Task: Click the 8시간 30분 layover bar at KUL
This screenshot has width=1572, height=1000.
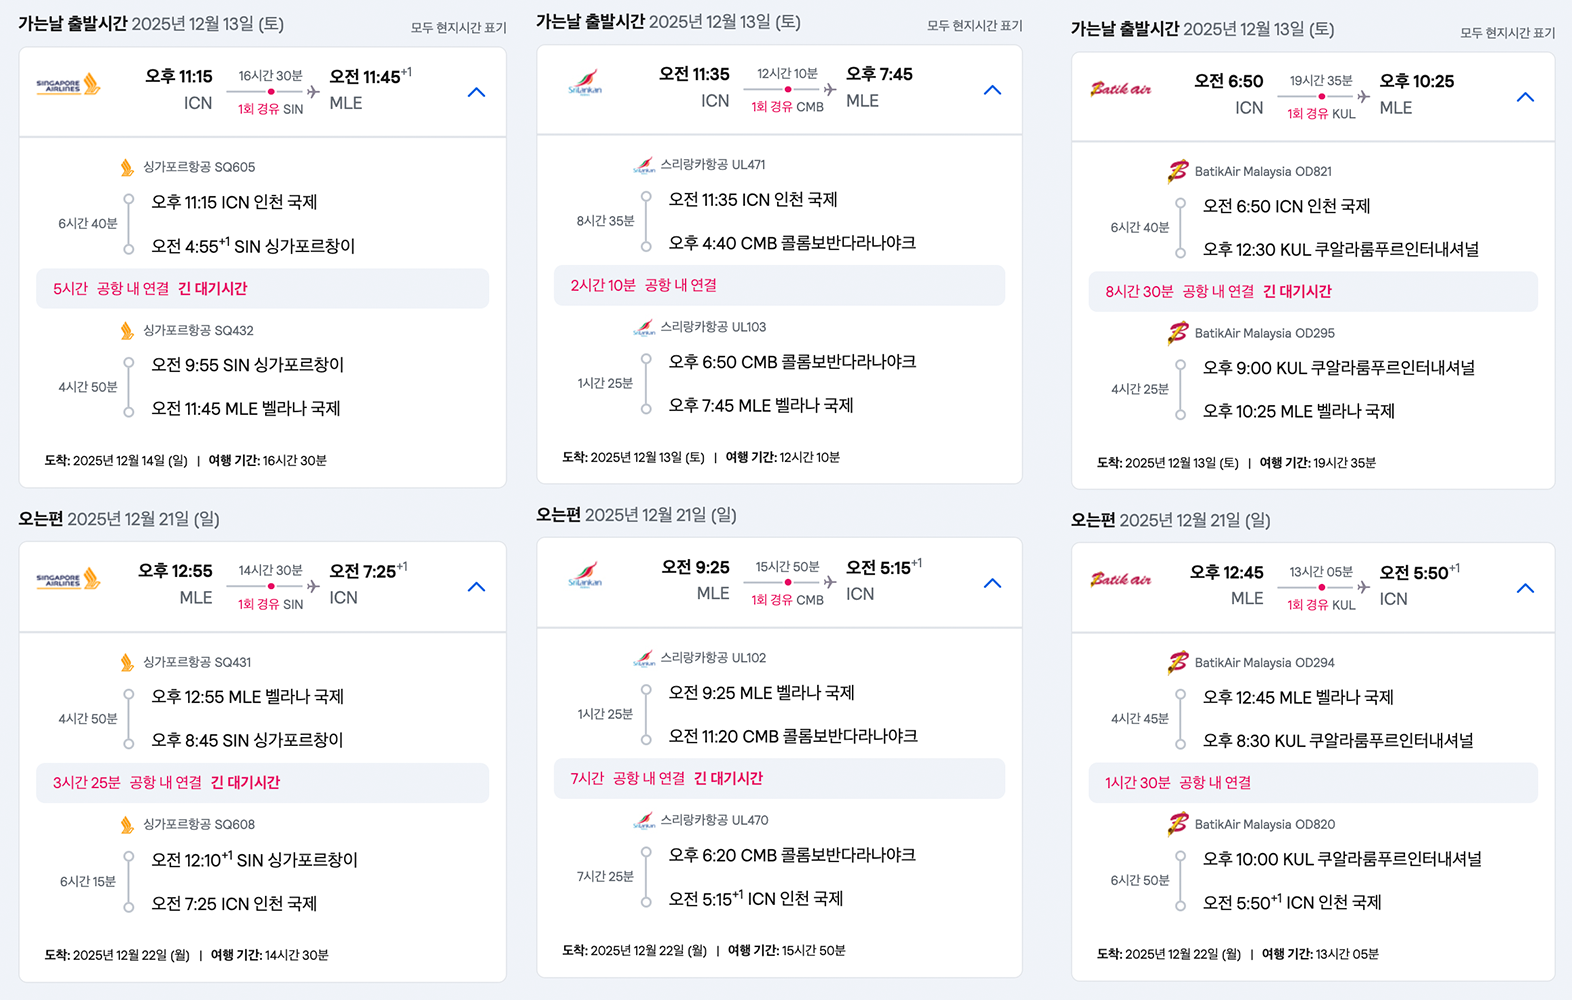Action: tap(1313, 291)
